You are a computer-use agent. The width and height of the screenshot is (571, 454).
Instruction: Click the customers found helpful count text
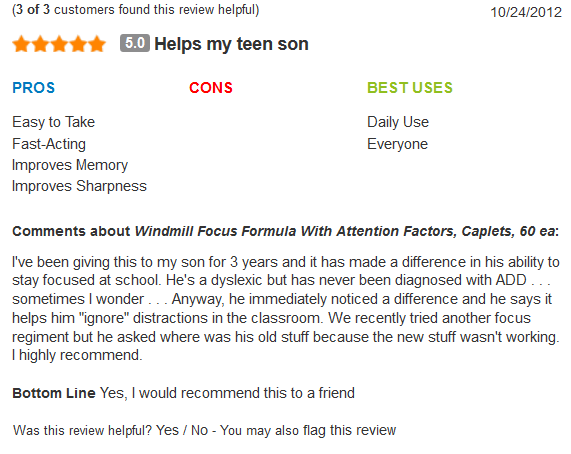click(135, 9)
